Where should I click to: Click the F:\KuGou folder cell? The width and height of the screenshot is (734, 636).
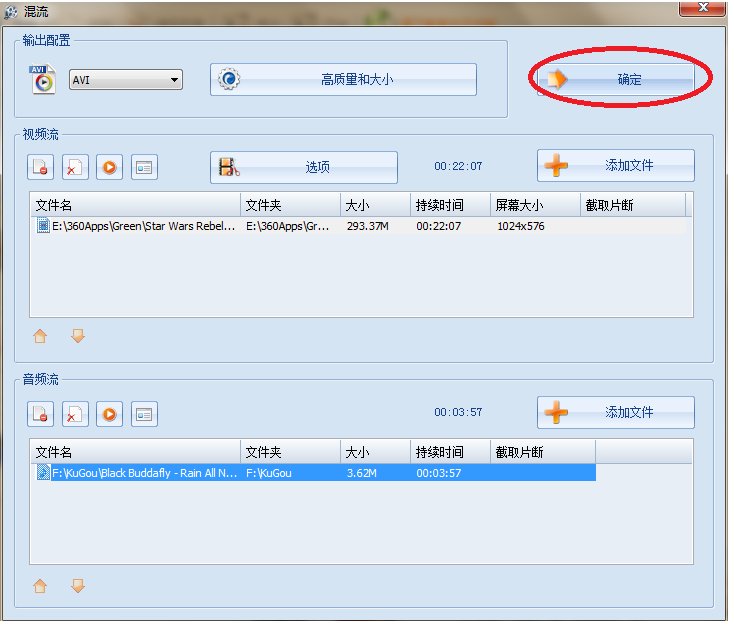tap(269, 473)
